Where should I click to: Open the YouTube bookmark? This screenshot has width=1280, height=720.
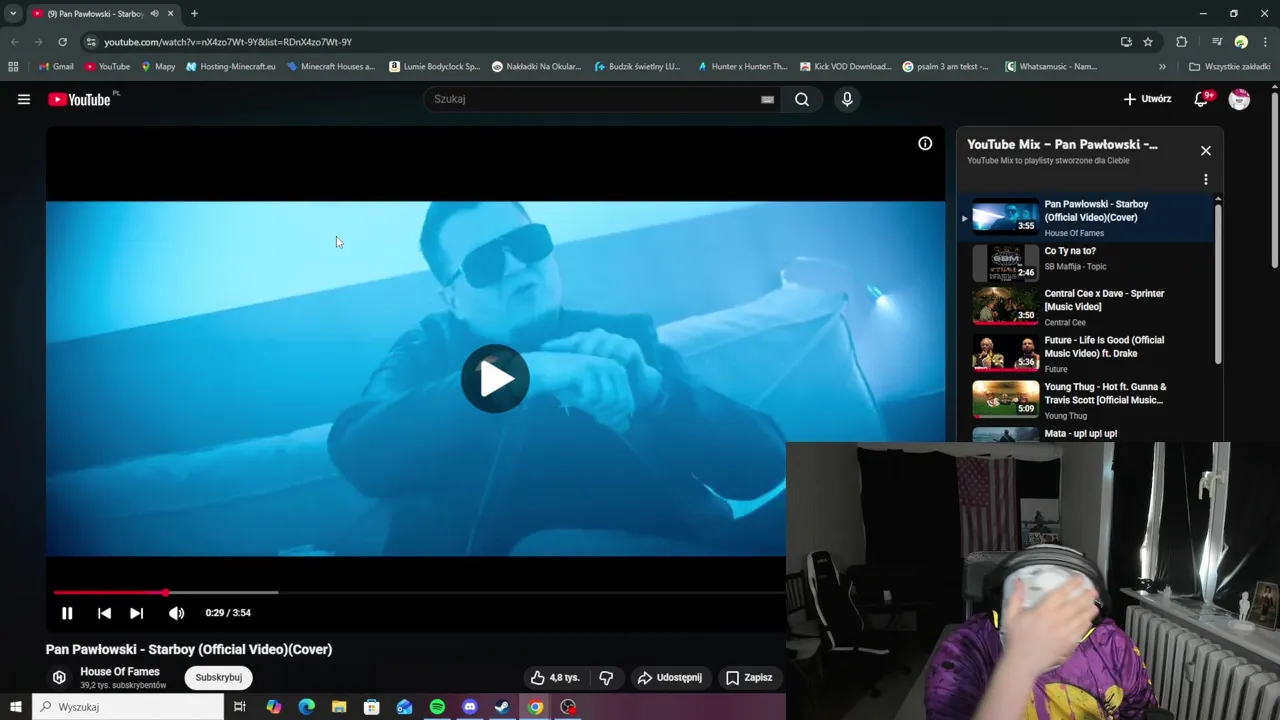point(107,67)
